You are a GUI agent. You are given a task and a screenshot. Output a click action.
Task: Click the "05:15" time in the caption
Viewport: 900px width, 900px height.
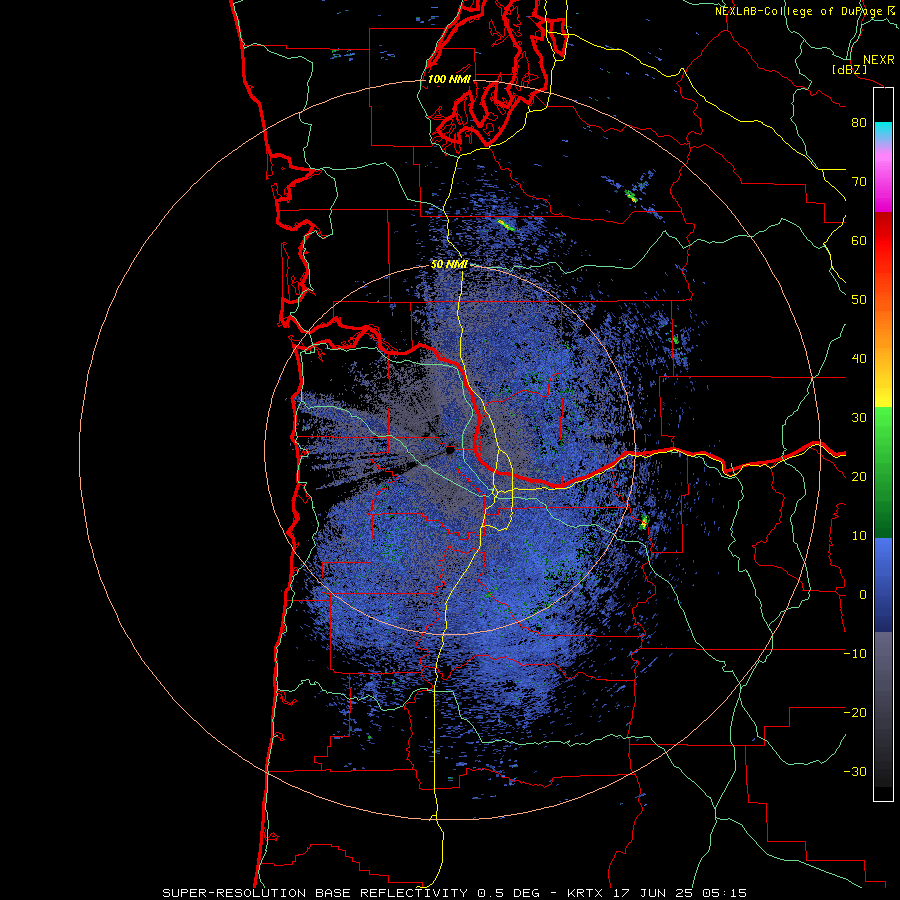(724, 893)
